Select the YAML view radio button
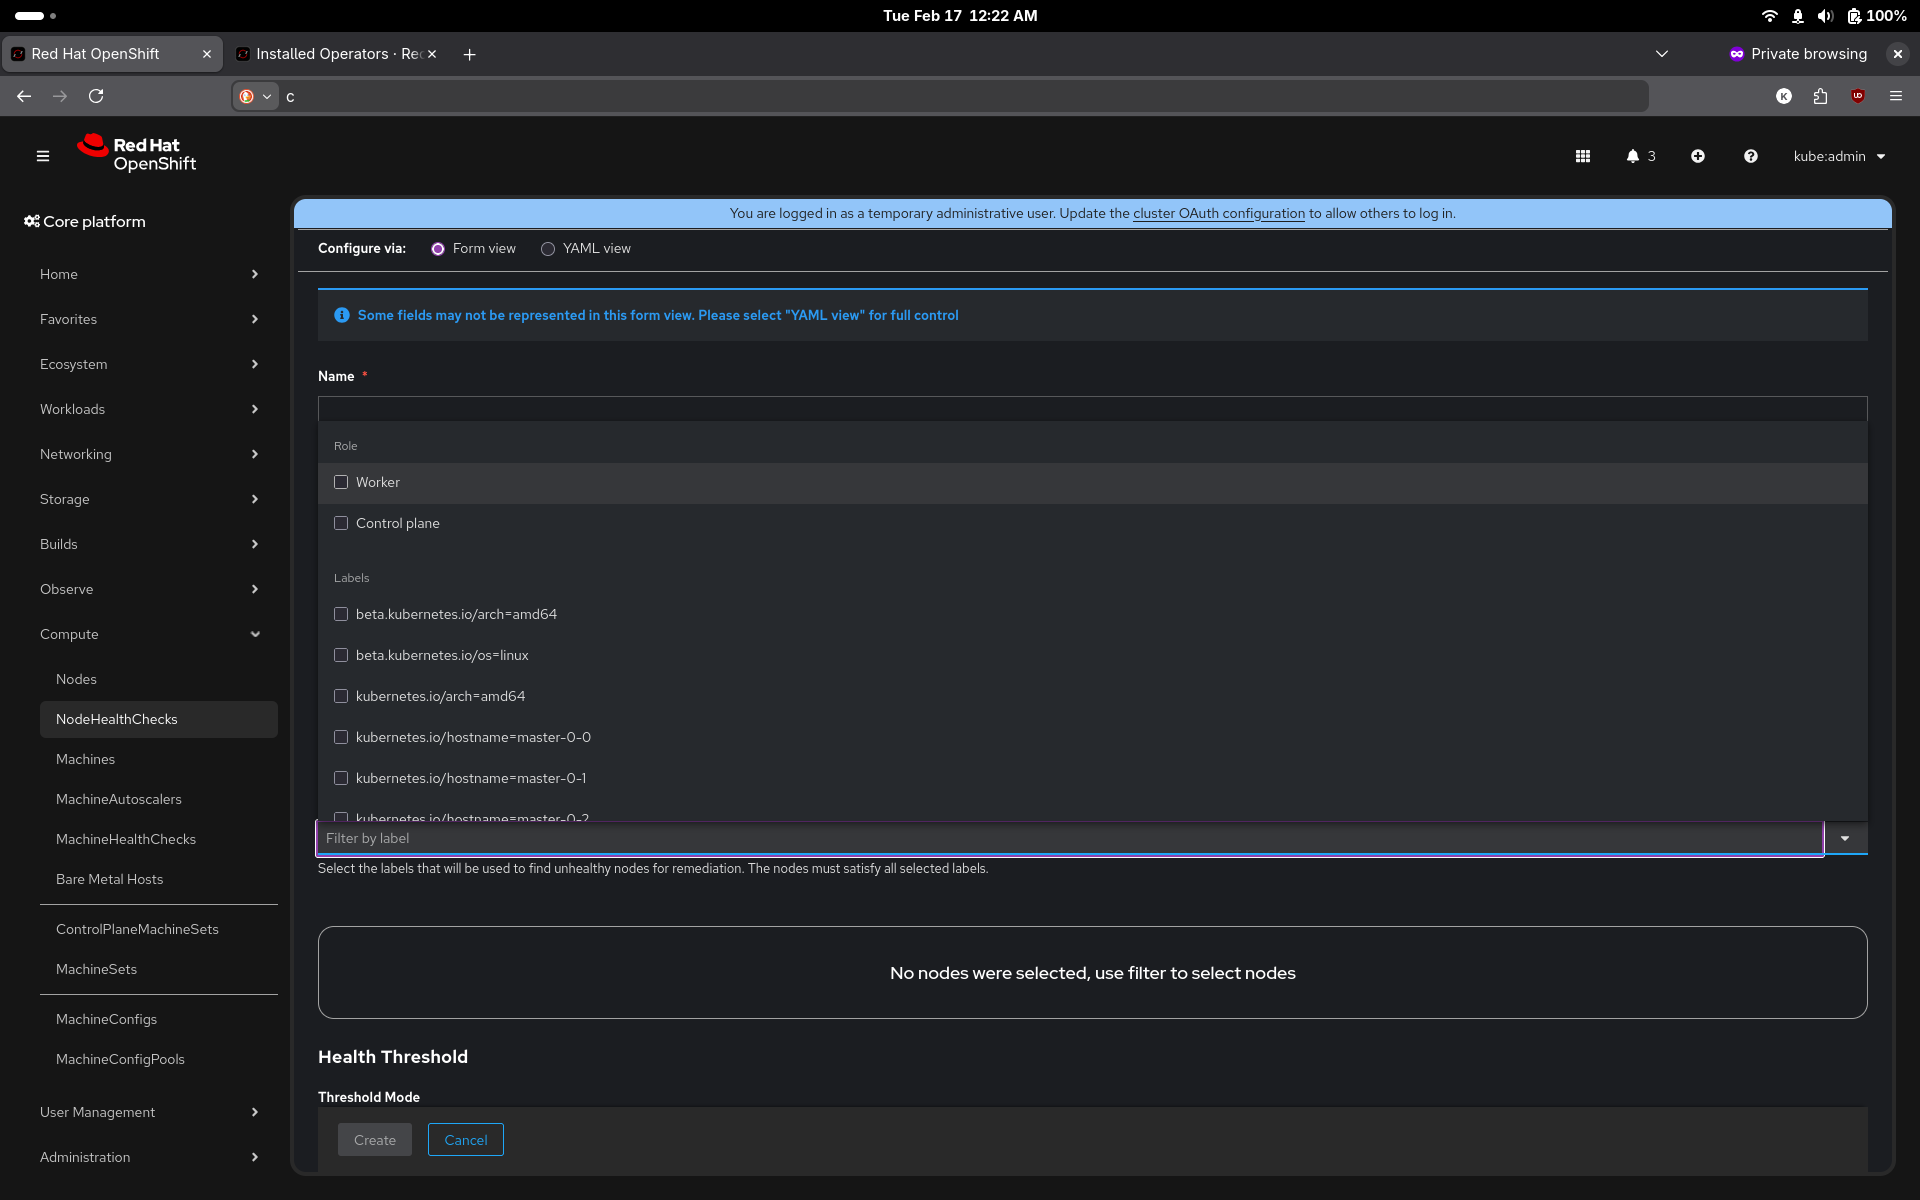The height and width of the screenshot is (1200, 1920). 548,249
